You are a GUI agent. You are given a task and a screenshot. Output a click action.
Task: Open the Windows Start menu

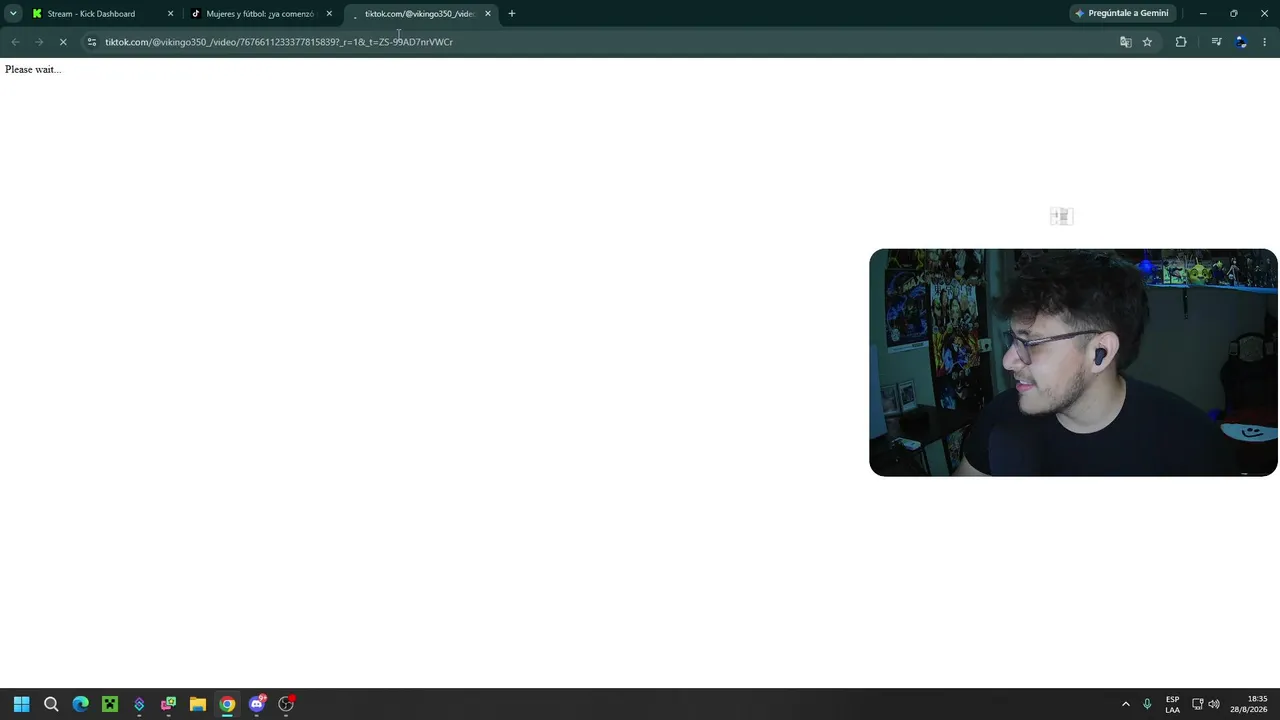22,704
